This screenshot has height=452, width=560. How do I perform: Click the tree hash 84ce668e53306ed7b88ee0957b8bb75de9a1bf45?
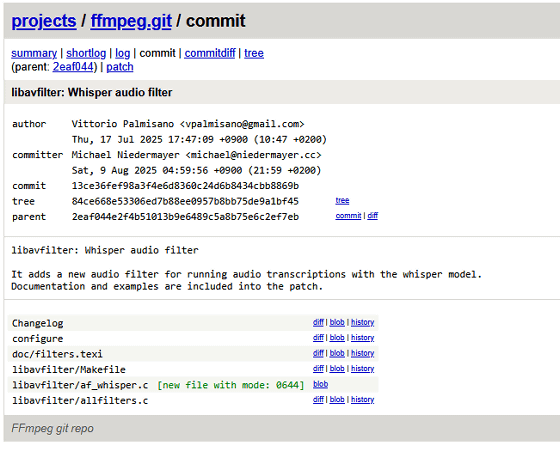(185, 201)
